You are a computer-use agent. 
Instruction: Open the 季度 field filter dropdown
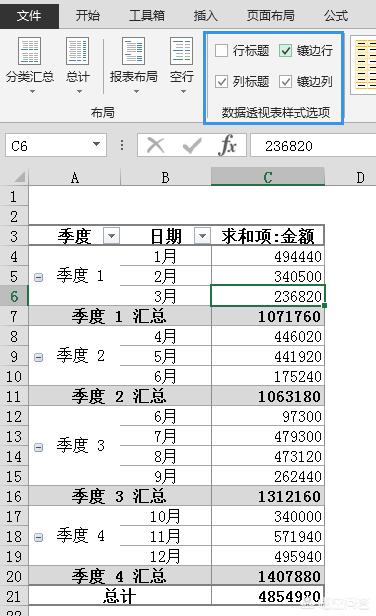(112, 236)
